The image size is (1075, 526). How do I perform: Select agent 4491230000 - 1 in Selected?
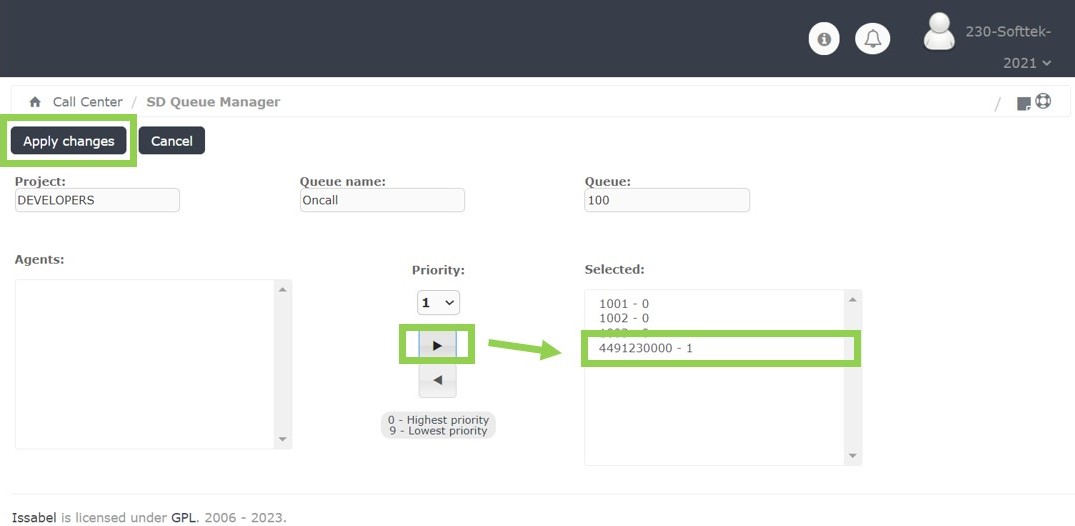click(x=646, y=348)
